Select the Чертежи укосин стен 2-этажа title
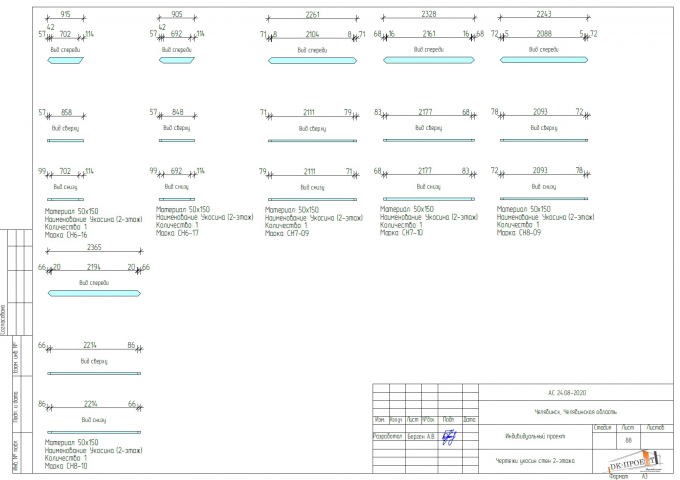The height and width of the screenshot is (480, 680). 535,460
